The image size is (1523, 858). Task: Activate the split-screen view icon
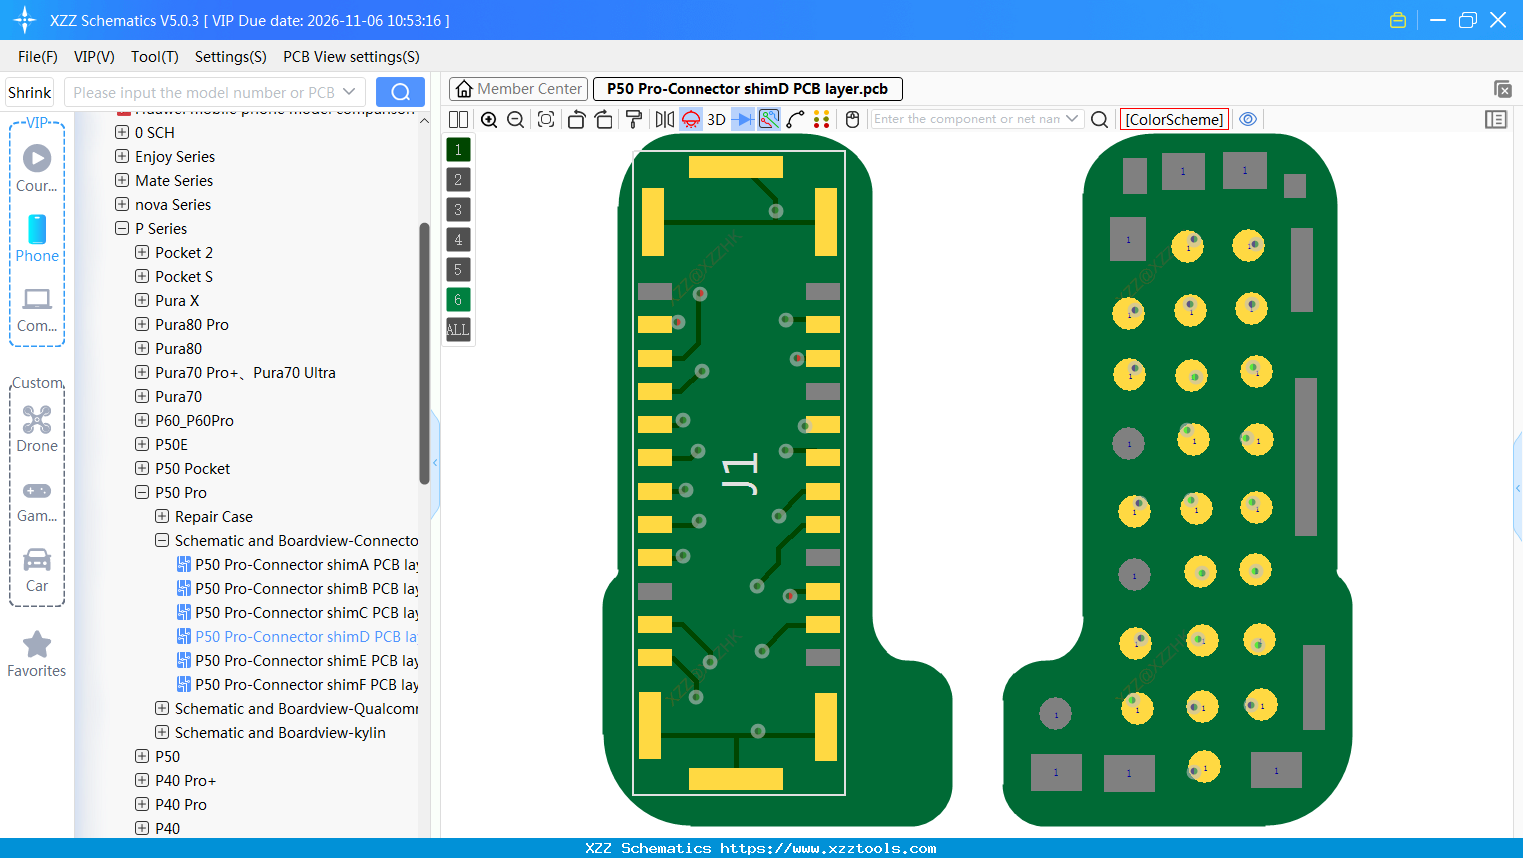[x=458, y=119]
